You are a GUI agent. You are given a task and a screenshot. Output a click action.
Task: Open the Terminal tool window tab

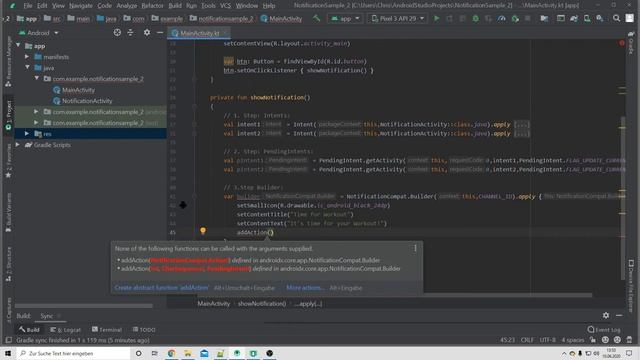pyautogui.click(x=107, y=329)
